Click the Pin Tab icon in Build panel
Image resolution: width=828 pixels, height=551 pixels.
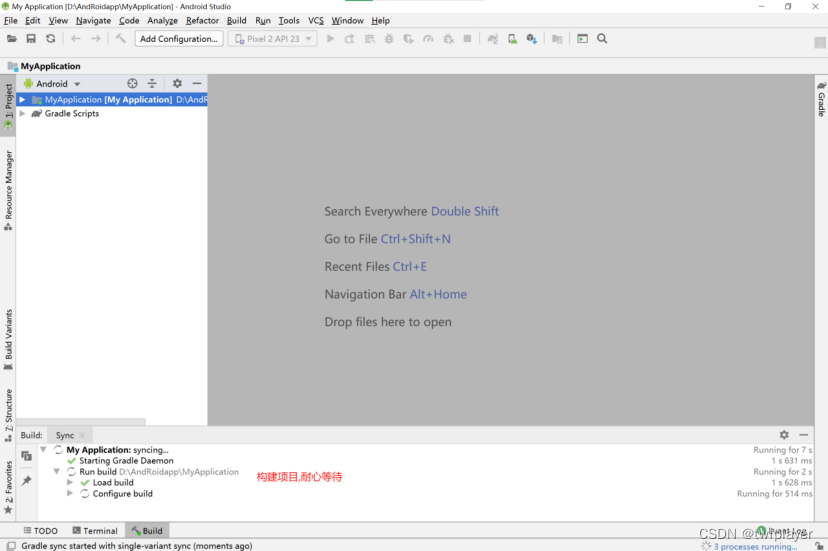26,480
